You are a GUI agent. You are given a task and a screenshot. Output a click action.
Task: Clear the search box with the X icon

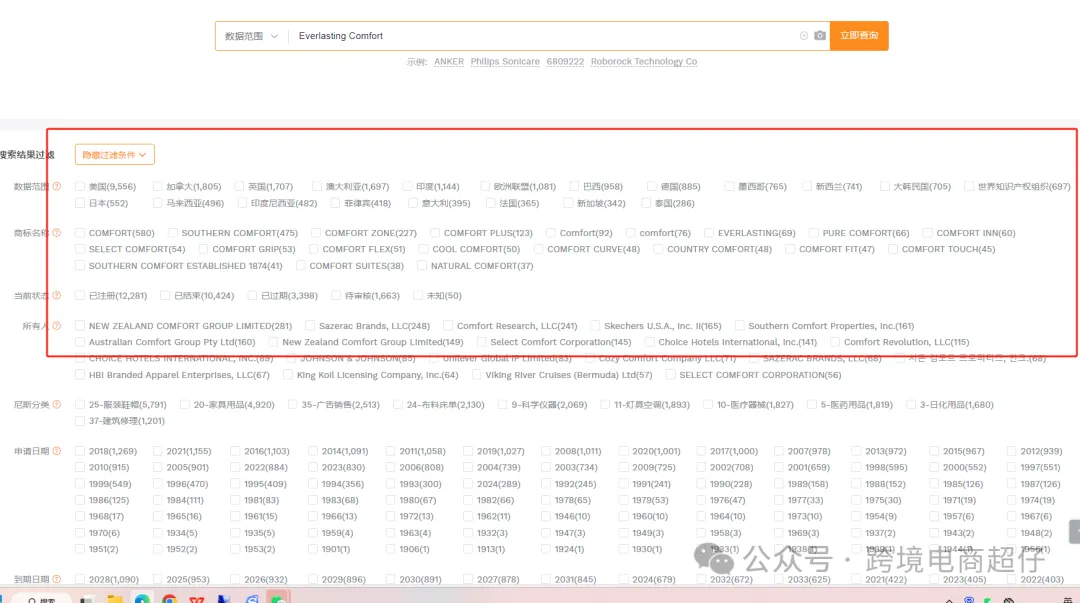803,36
